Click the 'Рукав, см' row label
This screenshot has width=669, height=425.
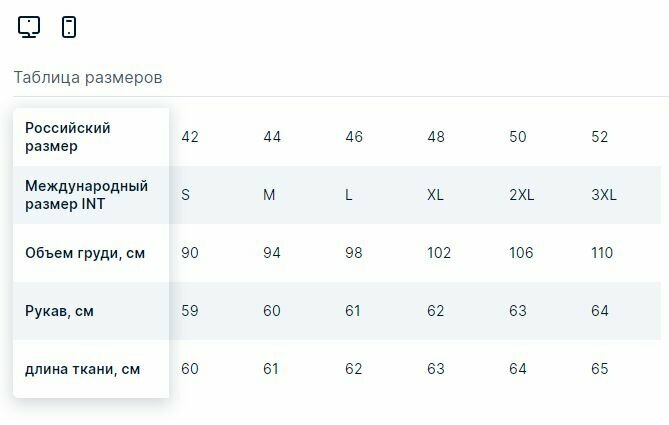pos(60,311)
